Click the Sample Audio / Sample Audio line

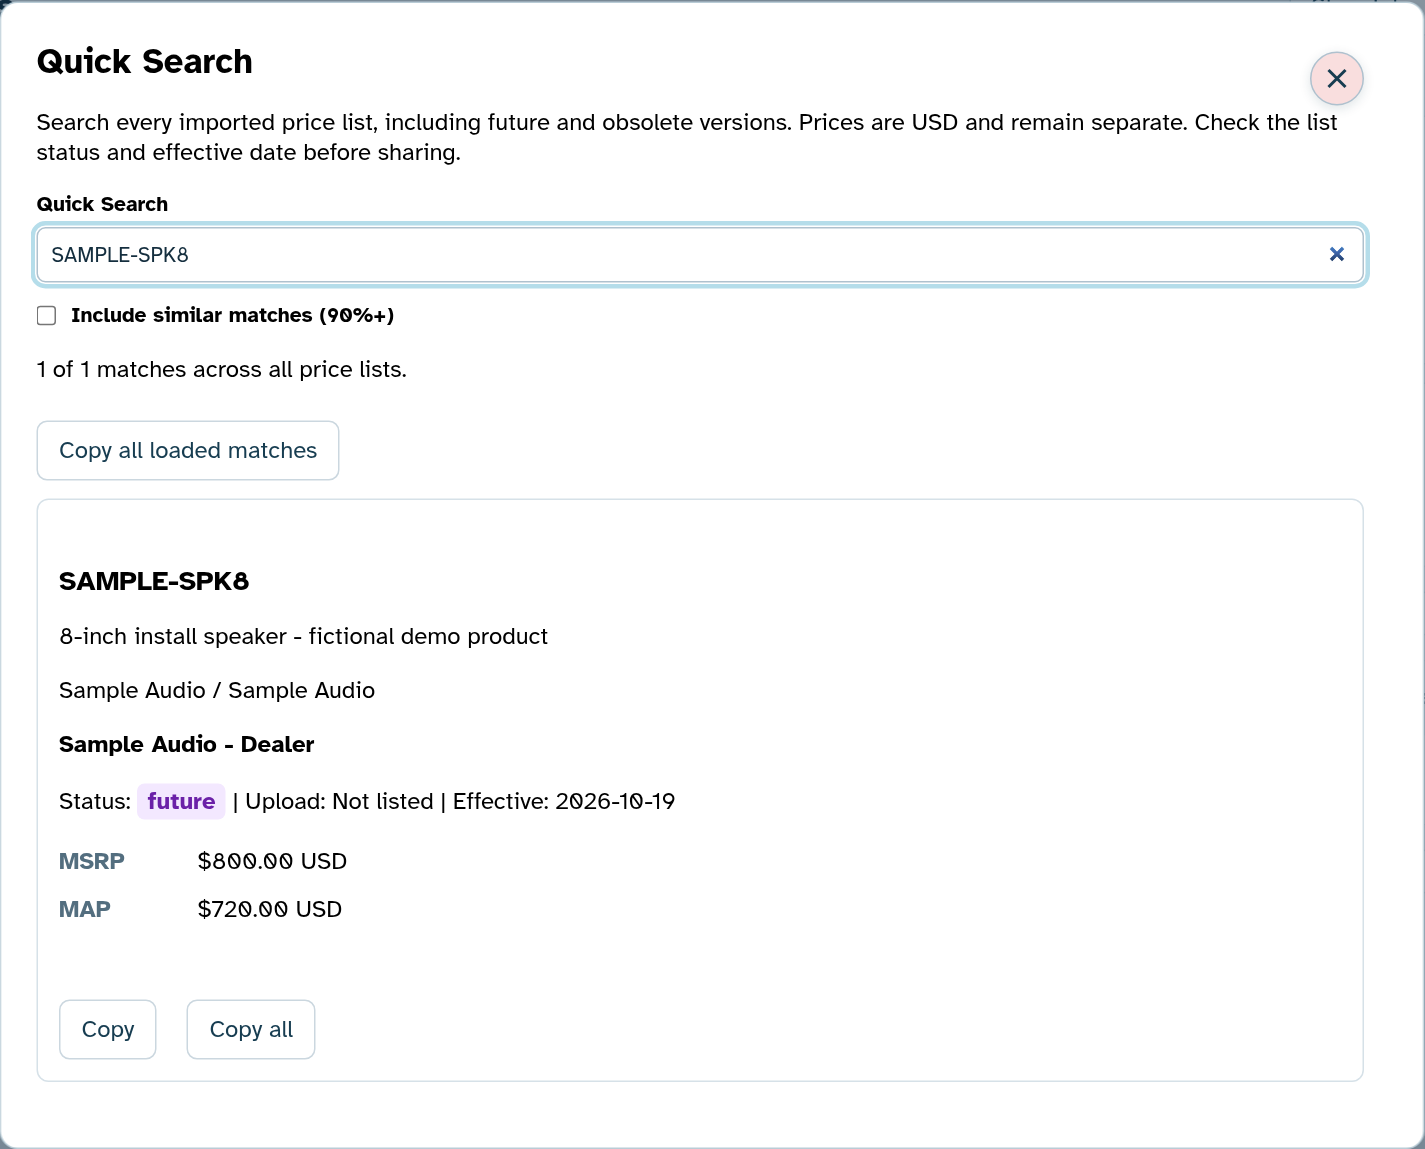click(217, 690)
